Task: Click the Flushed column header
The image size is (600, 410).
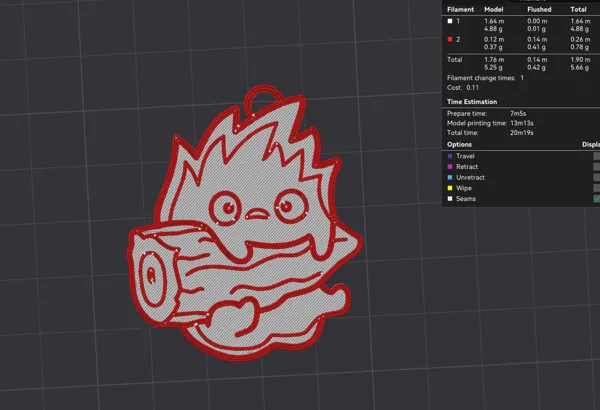Action: coord(539,10)
